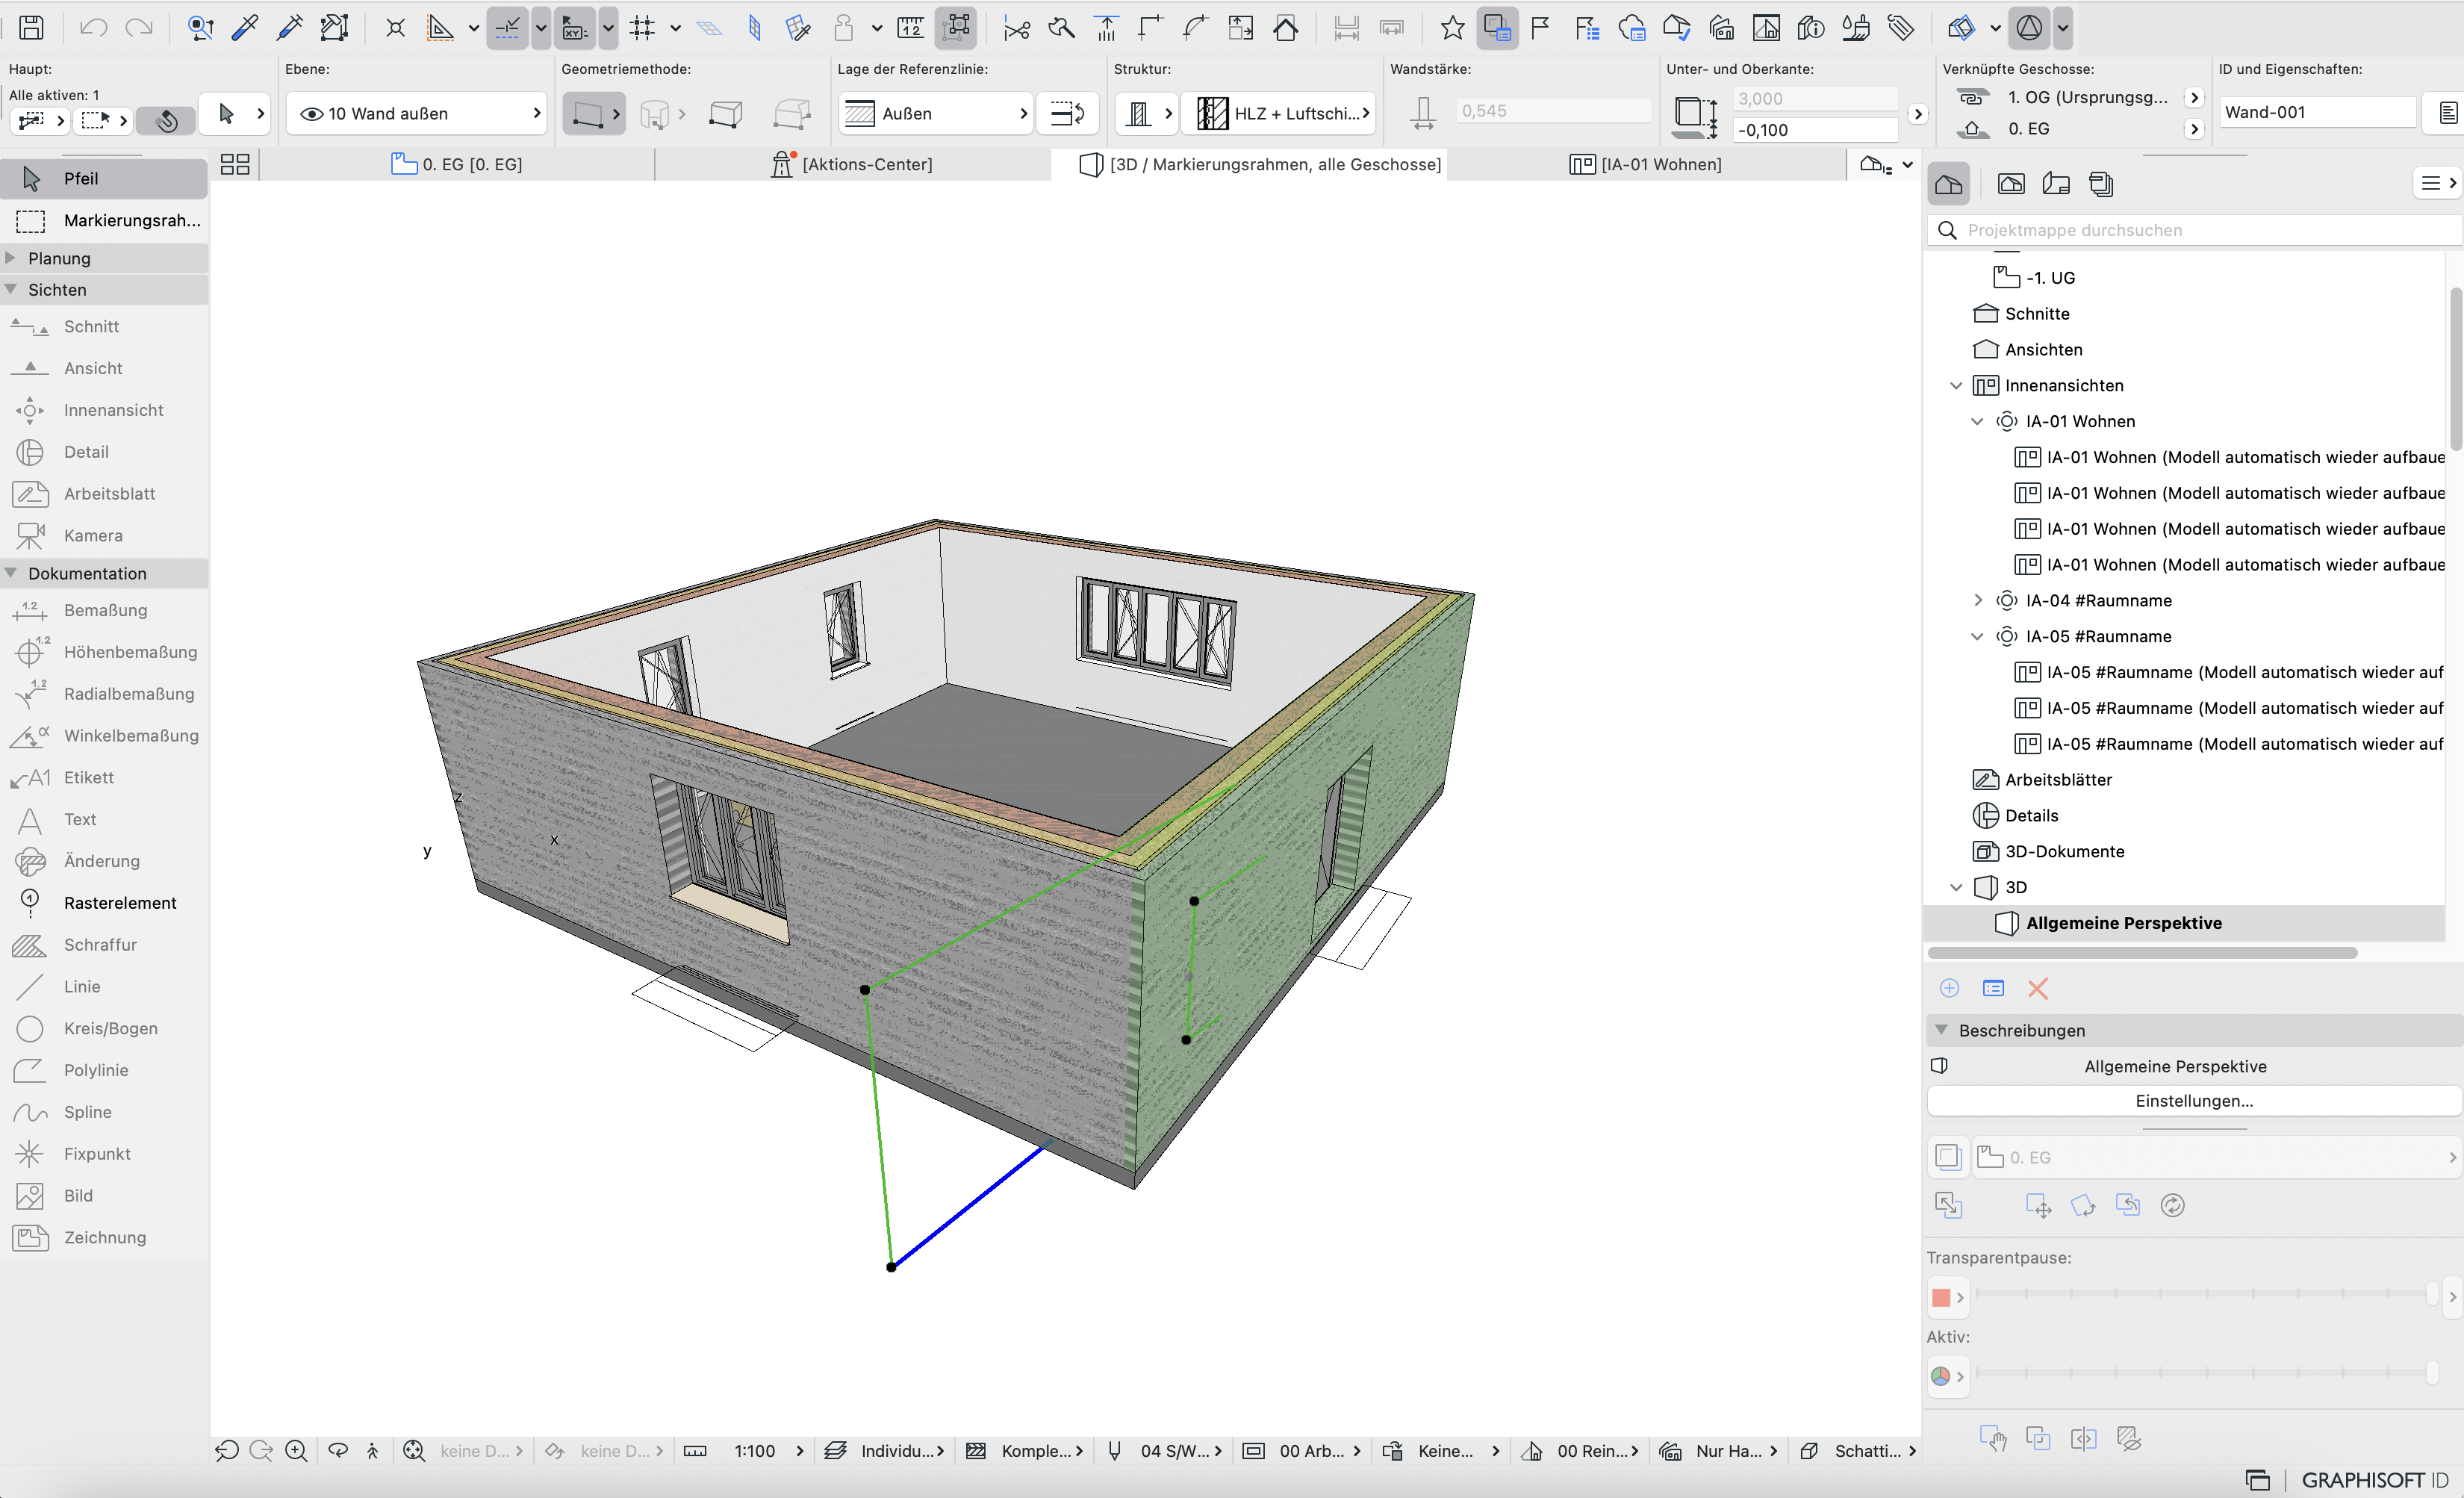This screenshot has width=2464, height=1498.
Task: Select the Zeichnung drawing tool
Action: pos(104,1238)
